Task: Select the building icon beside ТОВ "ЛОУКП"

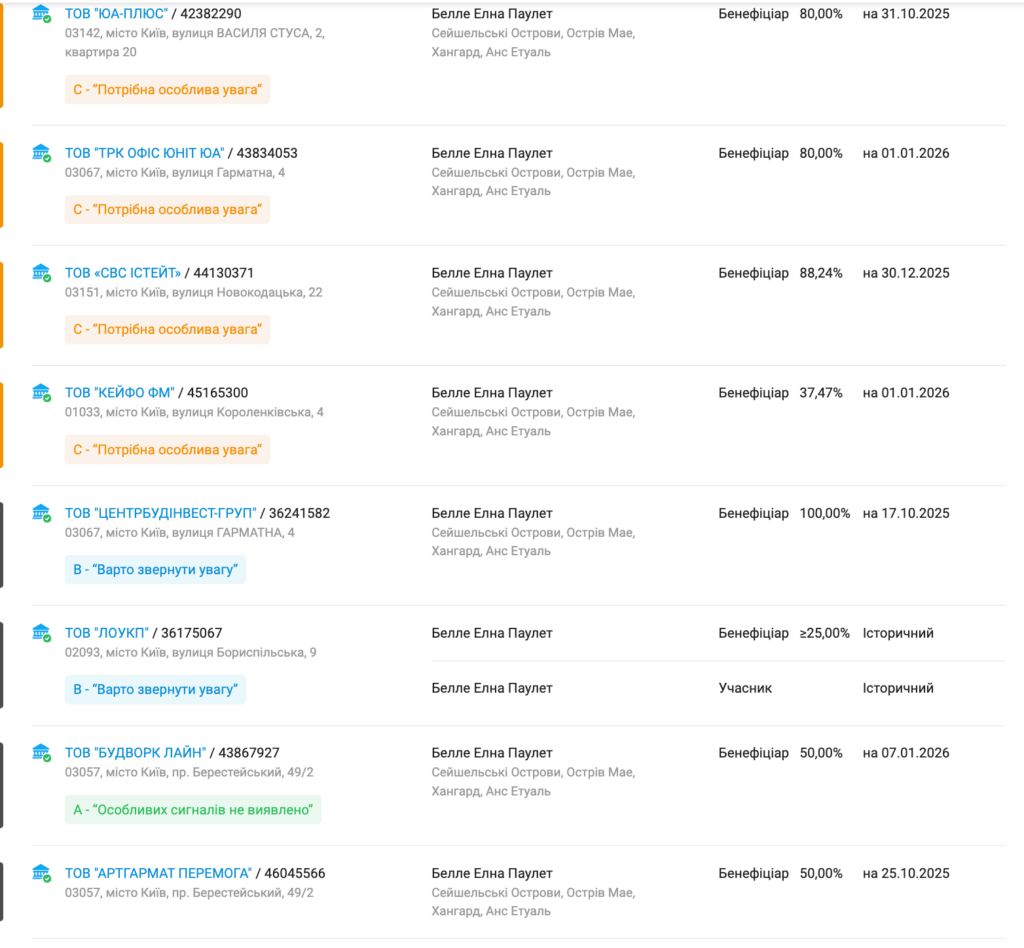Action: [x=41, y=632]
